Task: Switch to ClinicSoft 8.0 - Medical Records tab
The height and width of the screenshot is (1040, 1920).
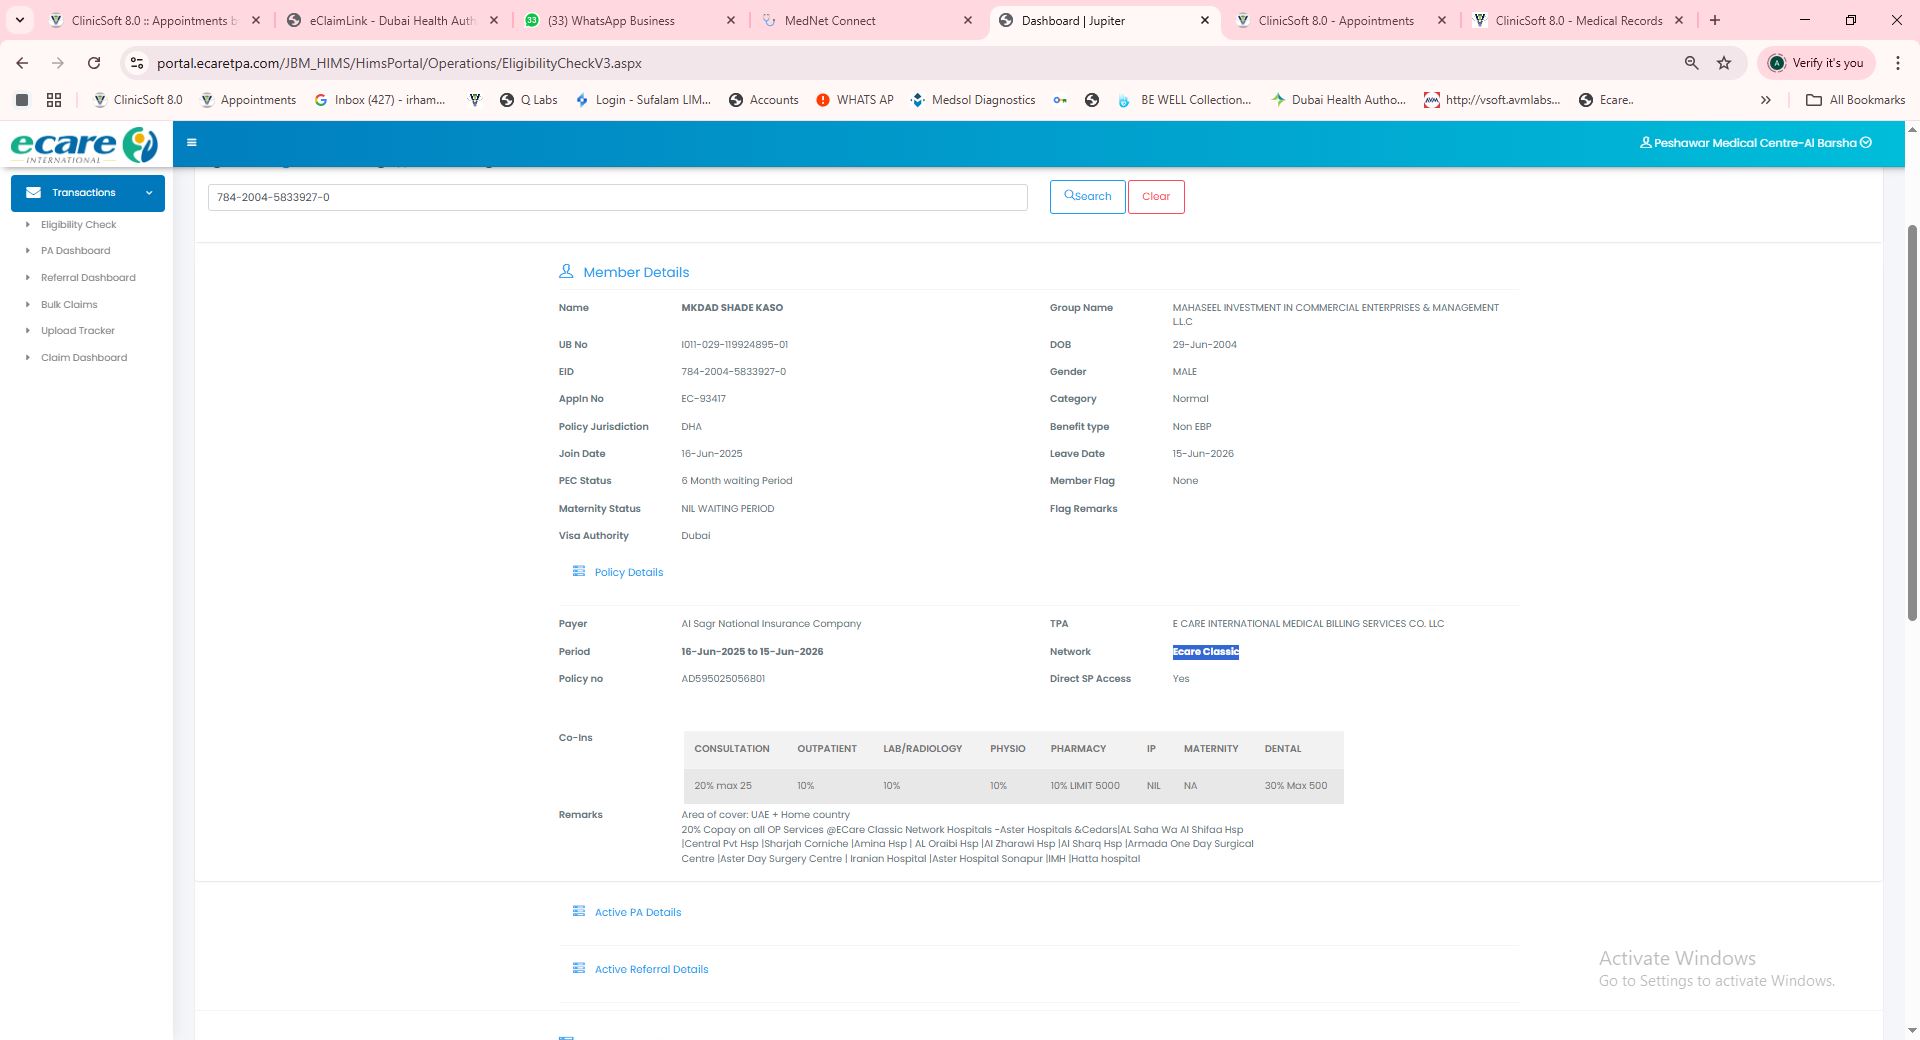Action: (1578, 20)
